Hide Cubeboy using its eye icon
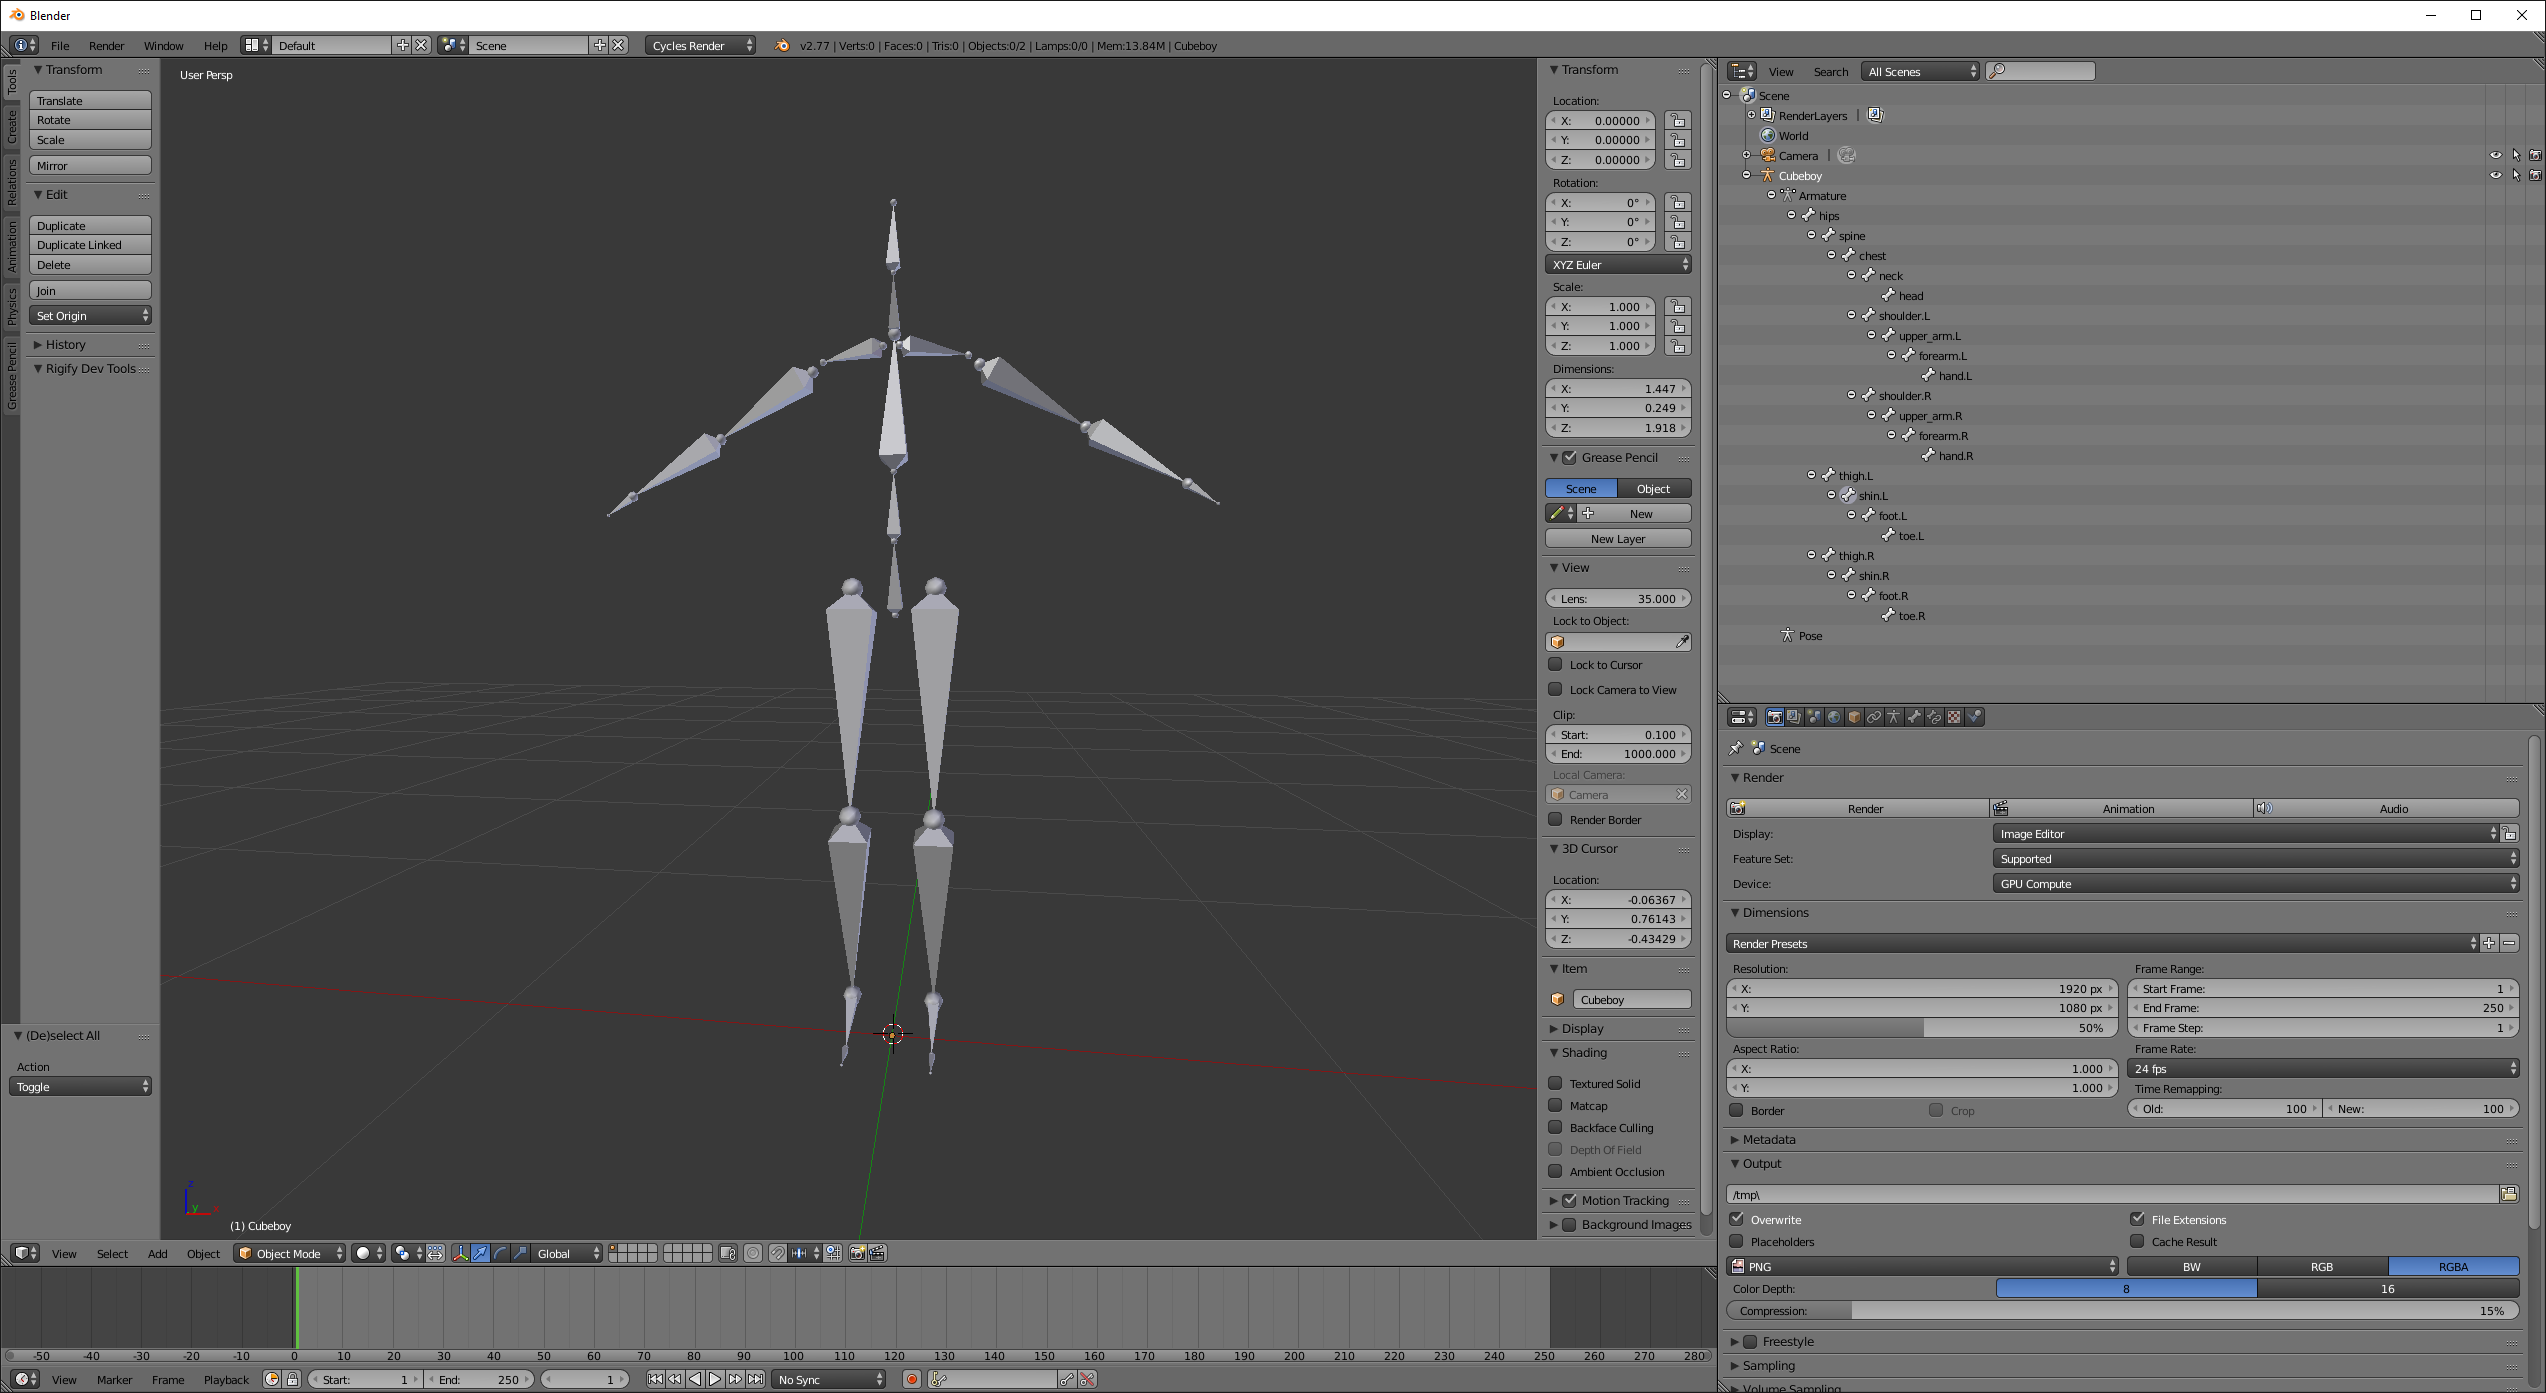The width and height of the screenshot is (2546, 1393). 2495,175
